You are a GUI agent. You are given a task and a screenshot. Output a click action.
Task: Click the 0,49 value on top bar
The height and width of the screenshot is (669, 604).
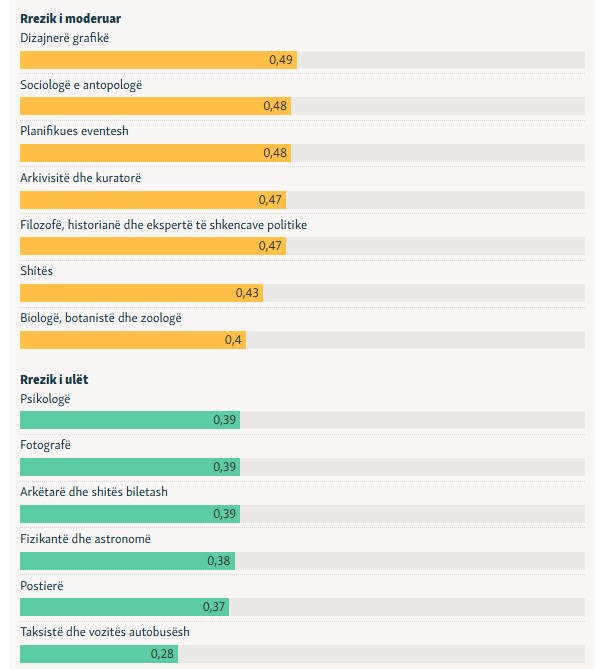[x=281, y=61]
